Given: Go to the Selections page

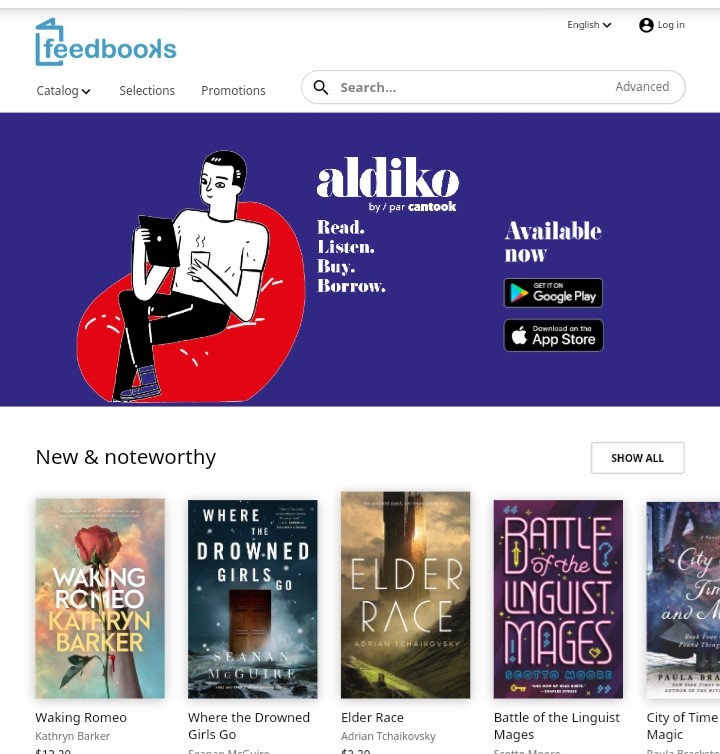Looking at the screenshot, I should (x=147, y=90).
